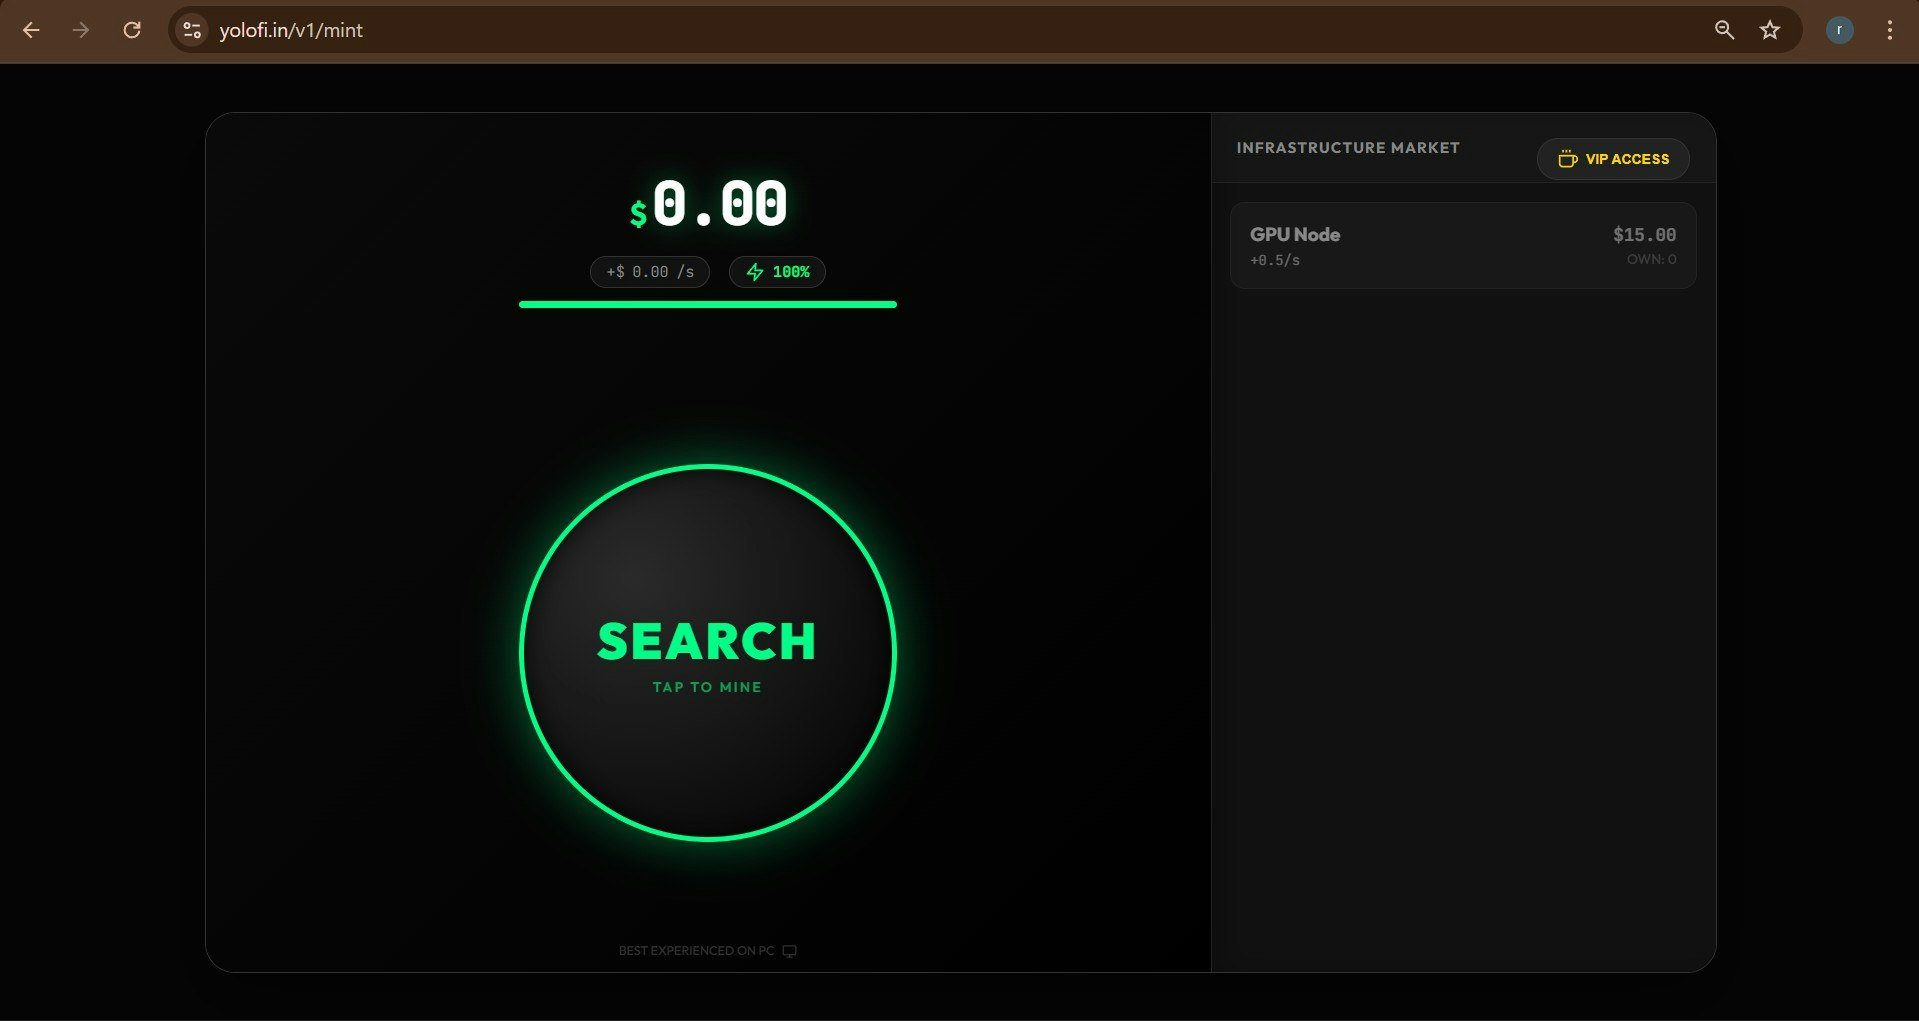Open the Chrome three-dot menu

(x=1889, y=30)
